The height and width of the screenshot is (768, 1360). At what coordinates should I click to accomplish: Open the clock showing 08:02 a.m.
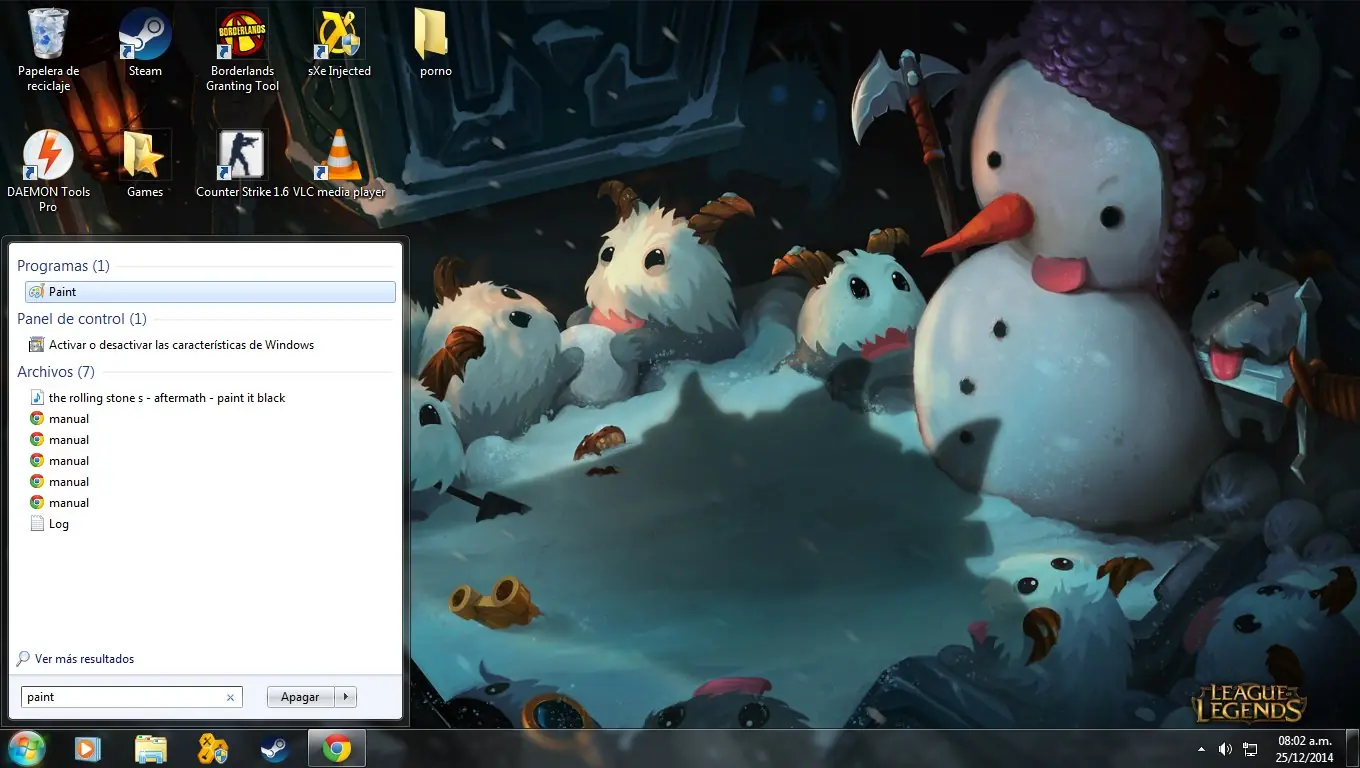tap(1305, 748)
